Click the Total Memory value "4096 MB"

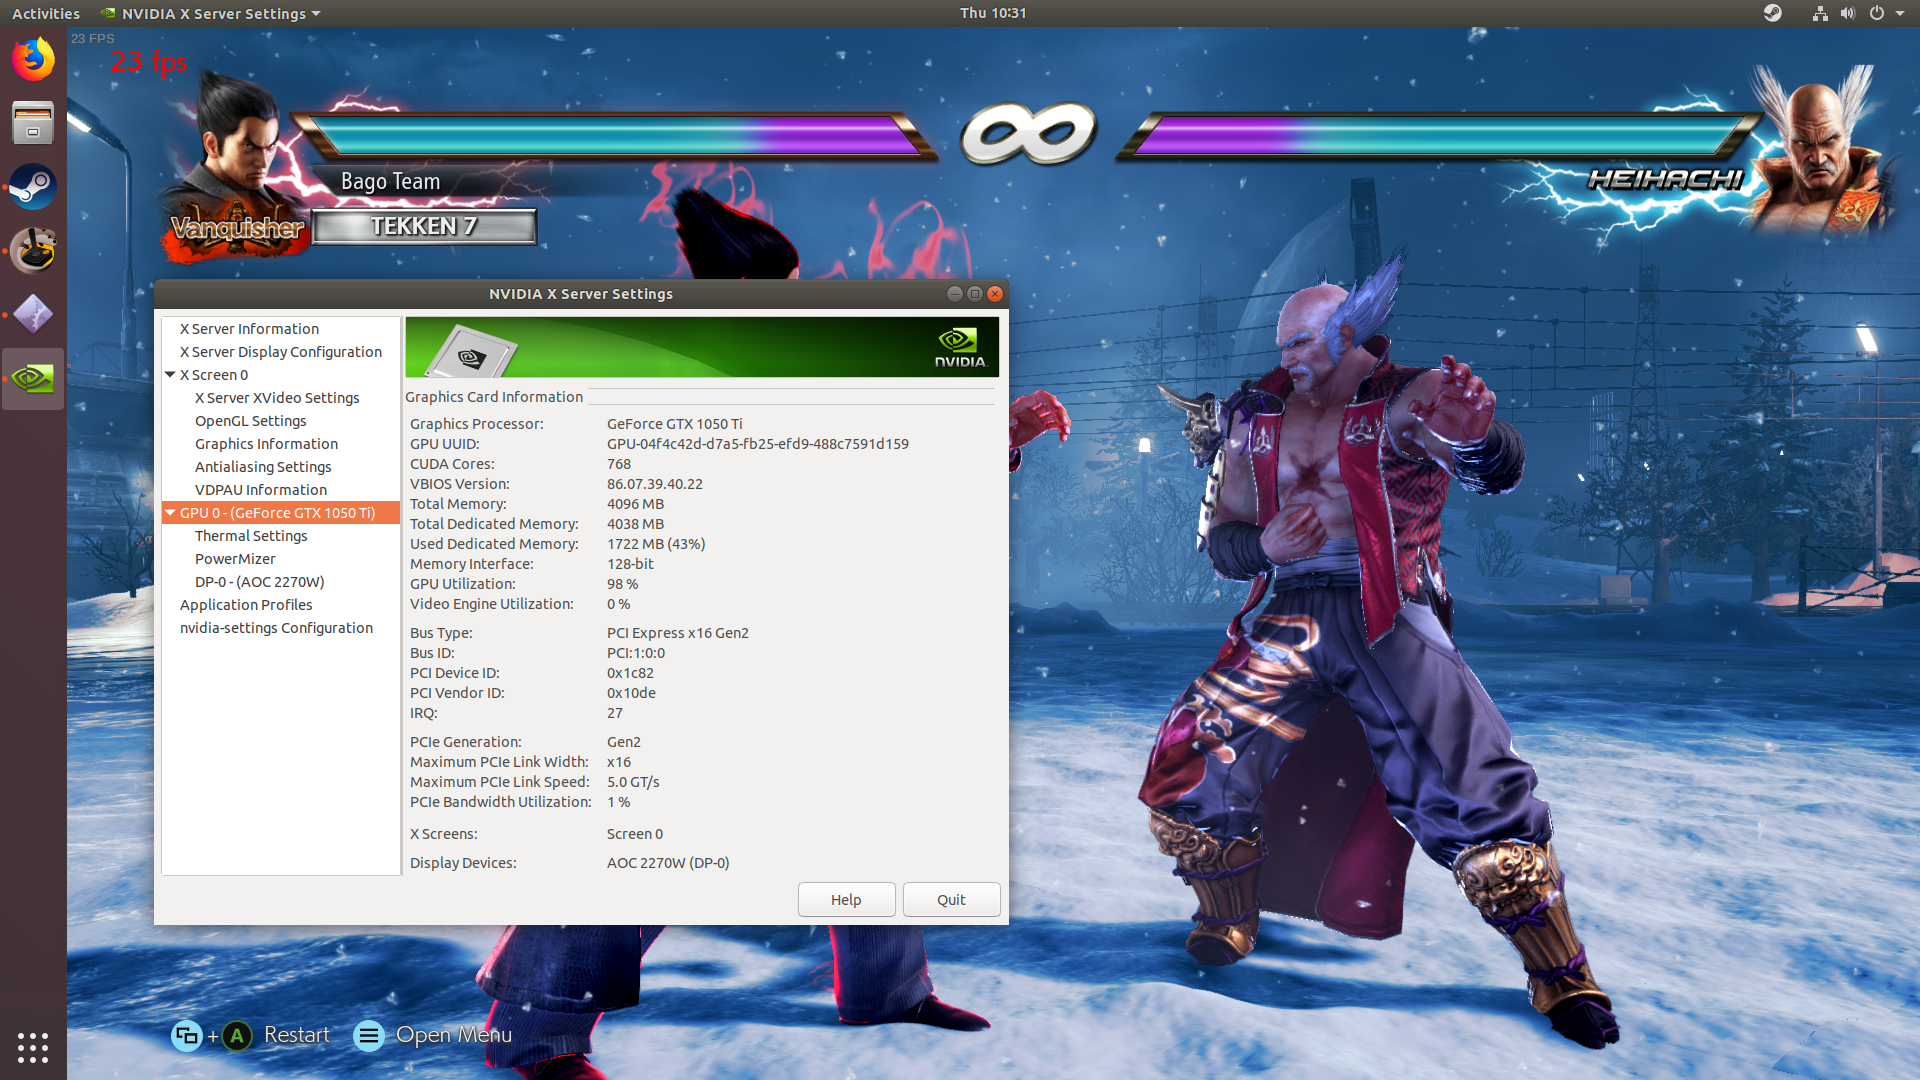(x=635, y=504)
